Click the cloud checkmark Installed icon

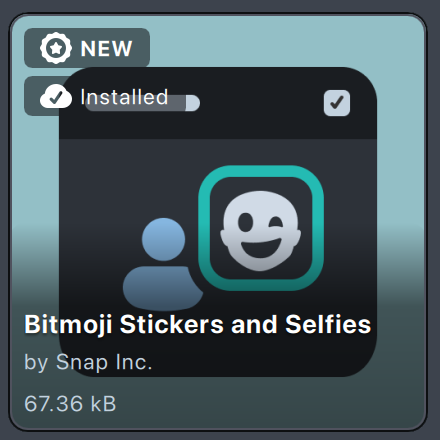point(56,96)
